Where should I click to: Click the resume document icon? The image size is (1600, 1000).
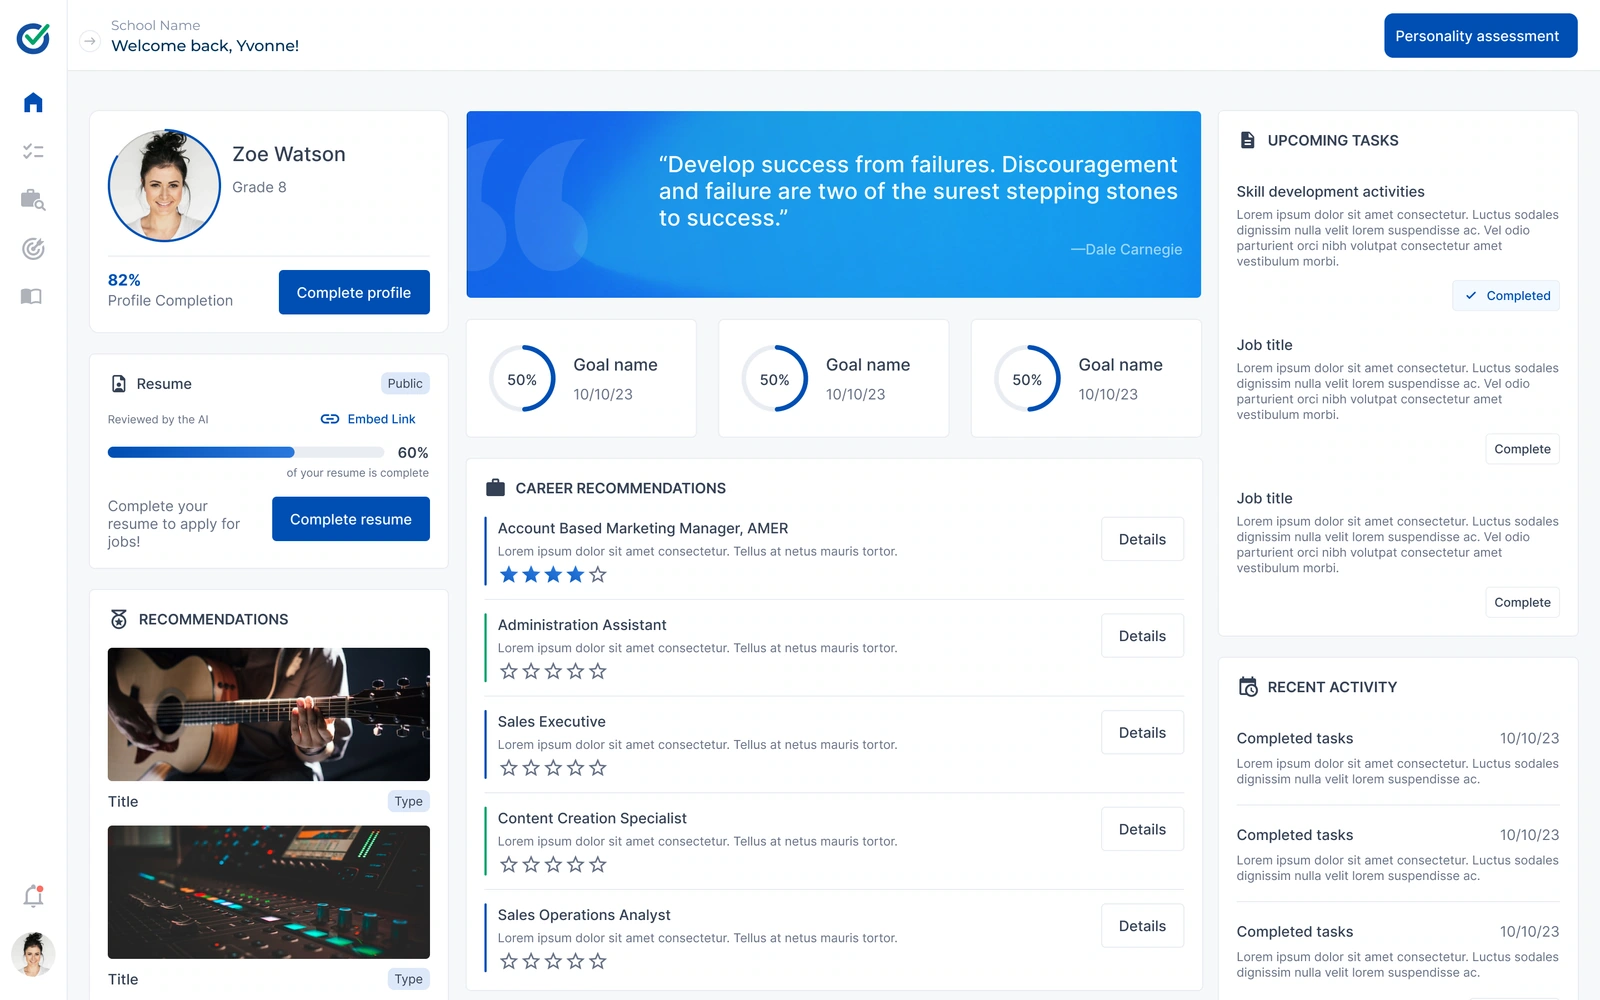point(118,384)
